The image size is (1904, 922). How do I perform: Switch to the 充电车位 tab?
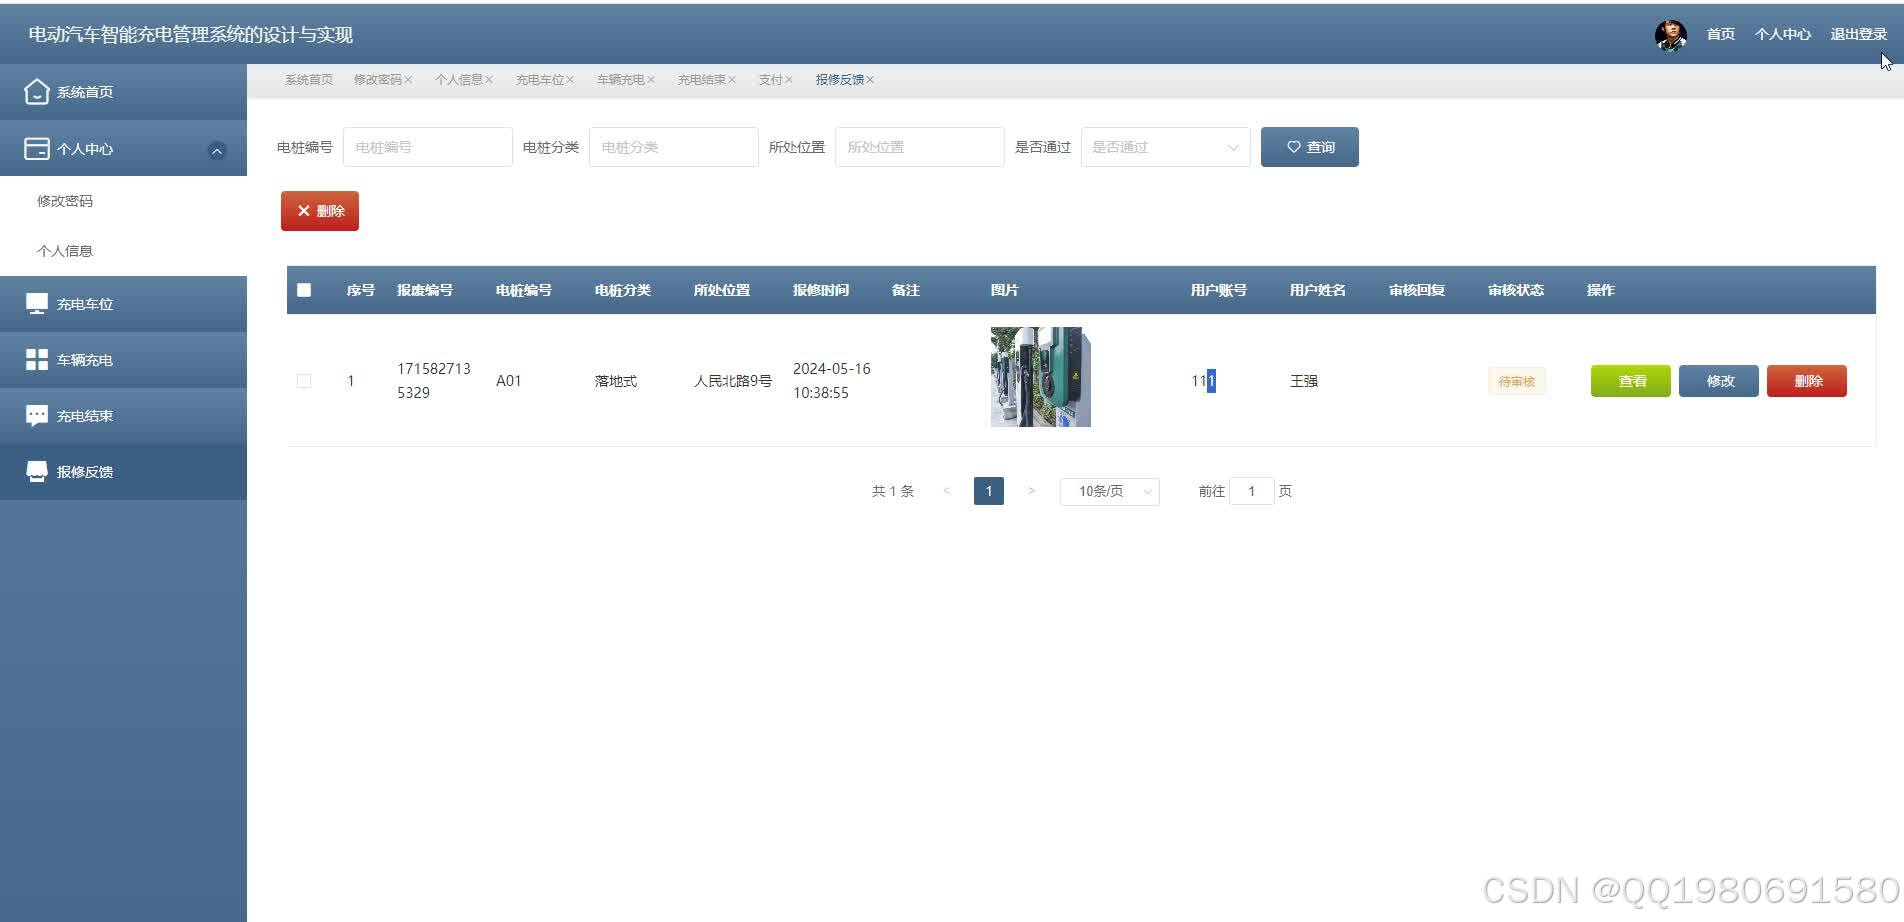pos(539,80)
